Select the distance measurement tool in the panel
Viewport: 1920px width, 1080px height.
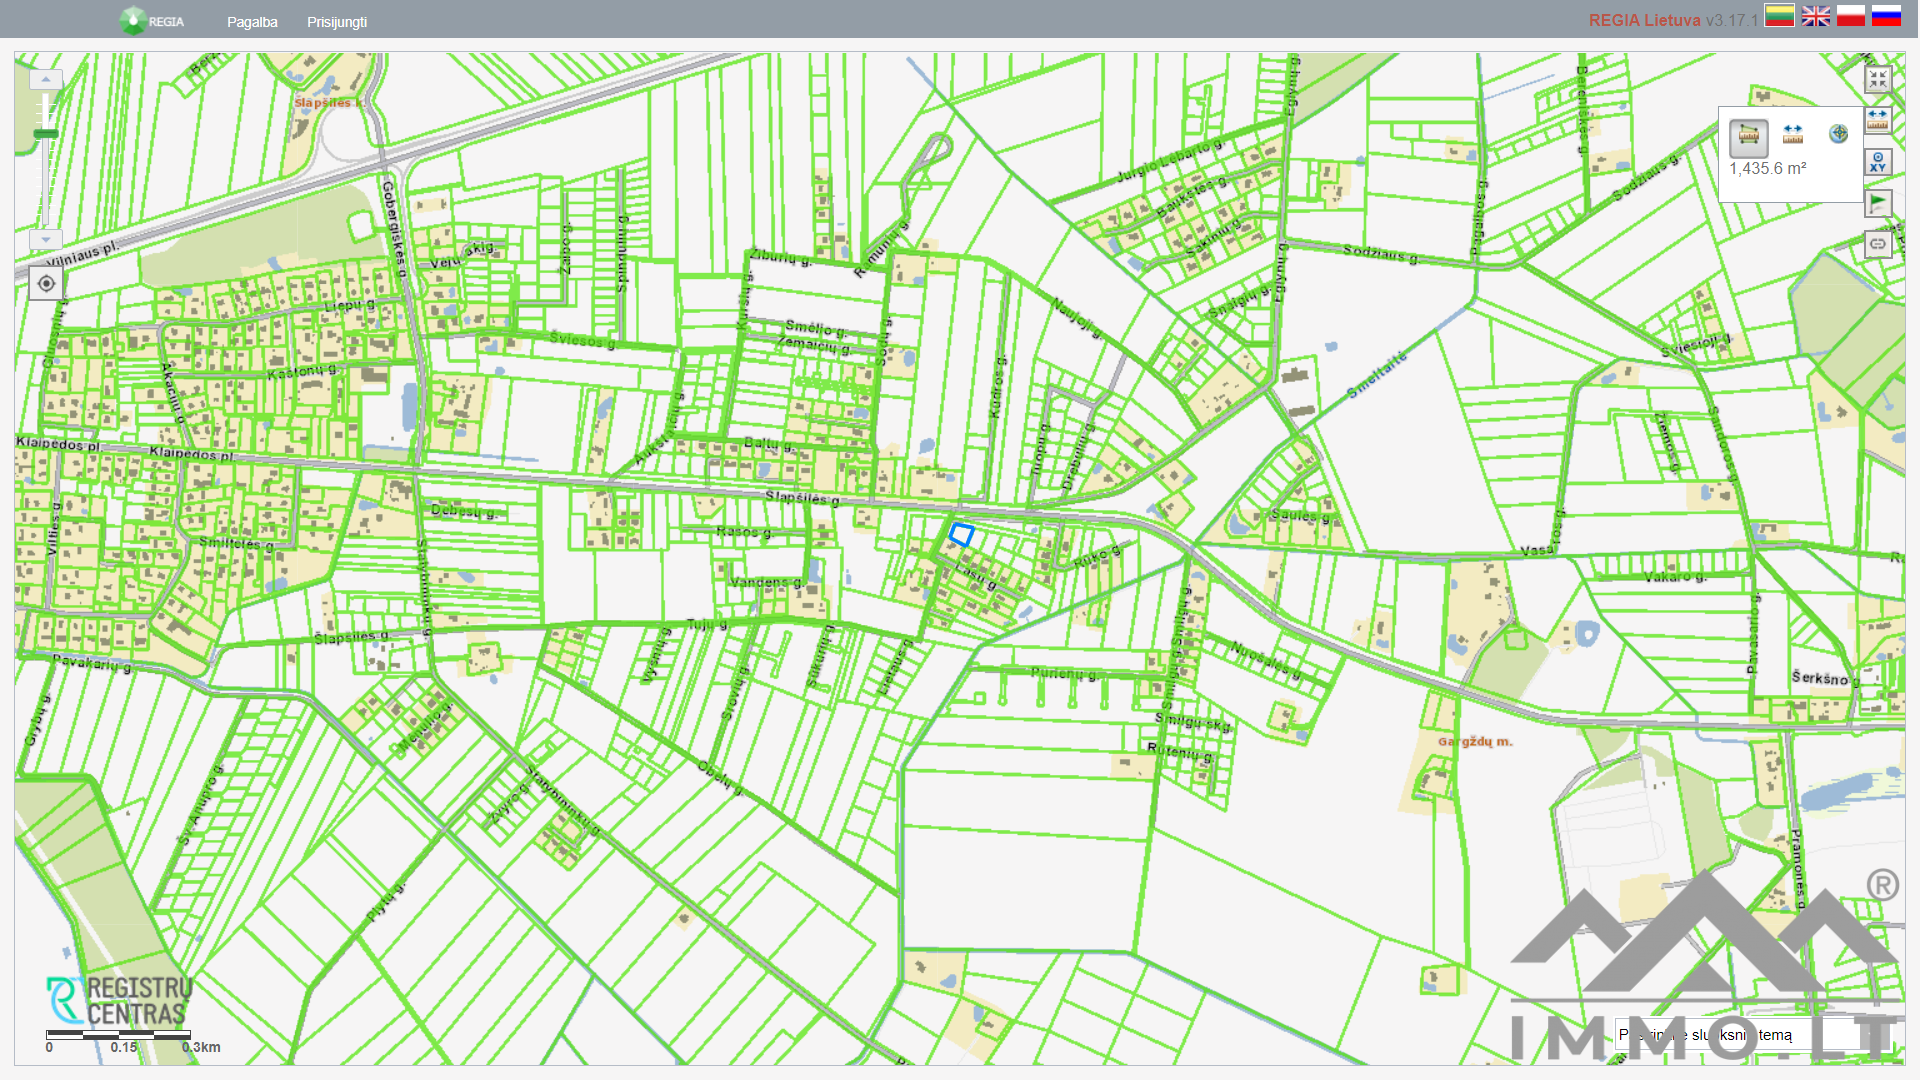tap(1793, 134)
